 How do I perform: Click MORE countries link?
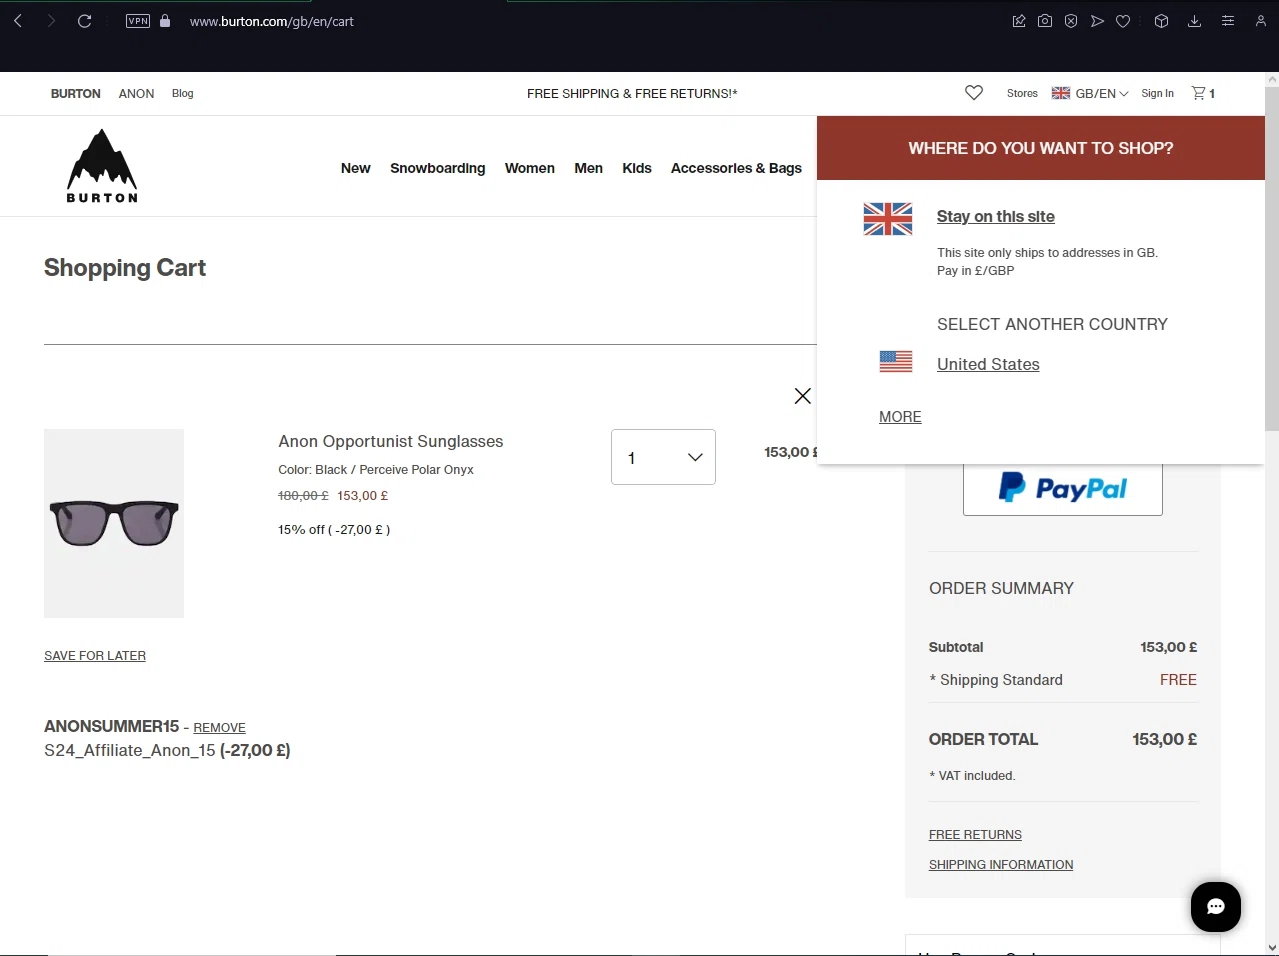point(900,417)
